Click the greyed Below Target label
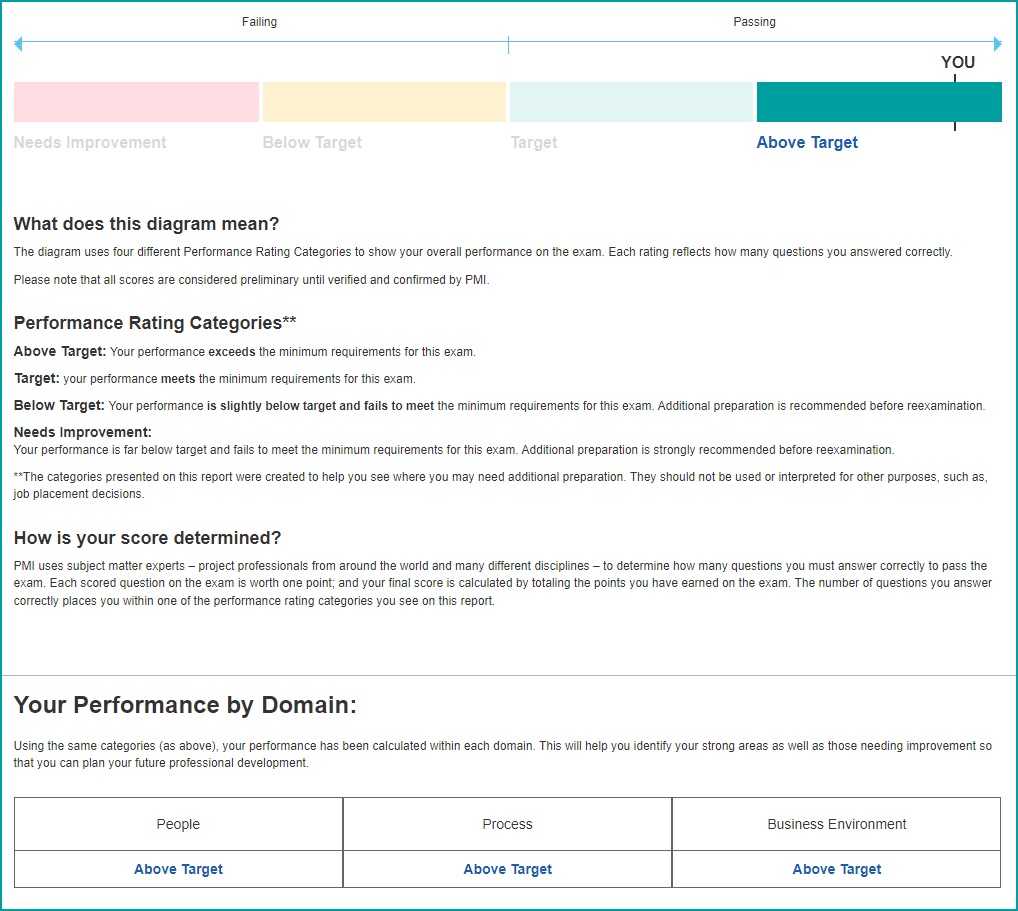The image size is (1018, 911). tap(312, 143)
